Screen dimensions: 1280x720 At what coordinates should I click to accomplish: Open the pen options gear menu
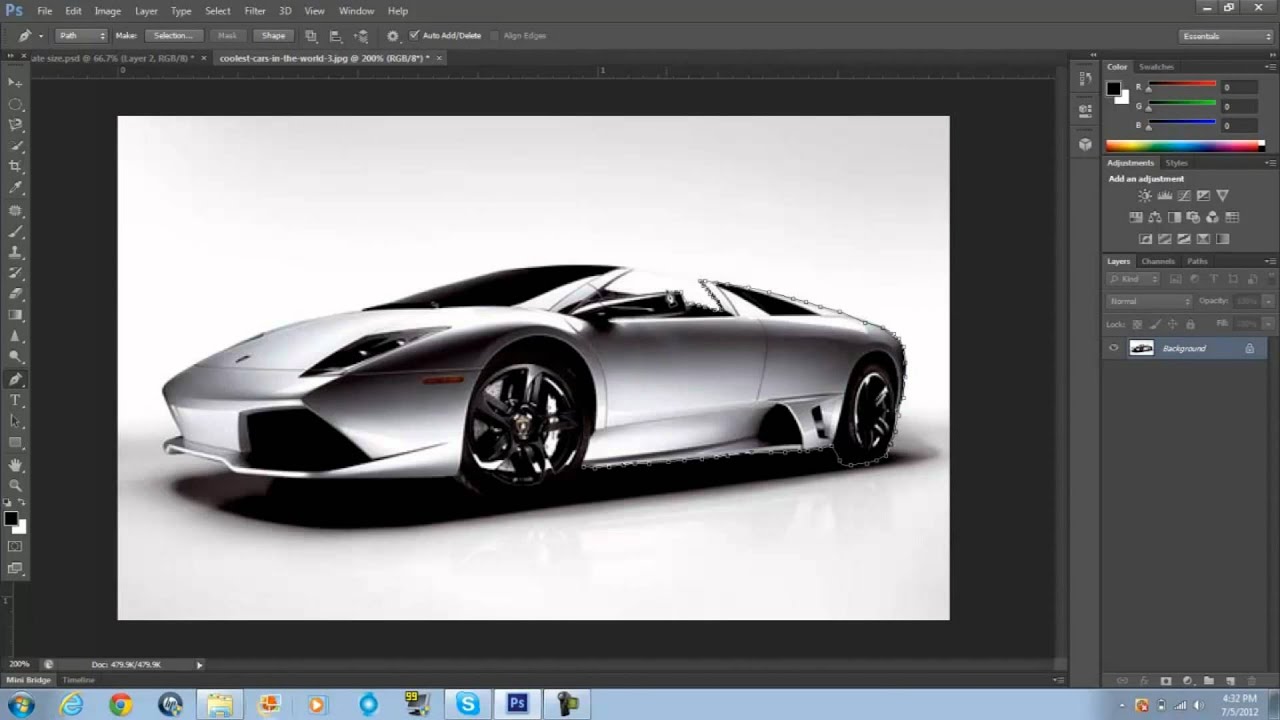click(x=392, y=36)
